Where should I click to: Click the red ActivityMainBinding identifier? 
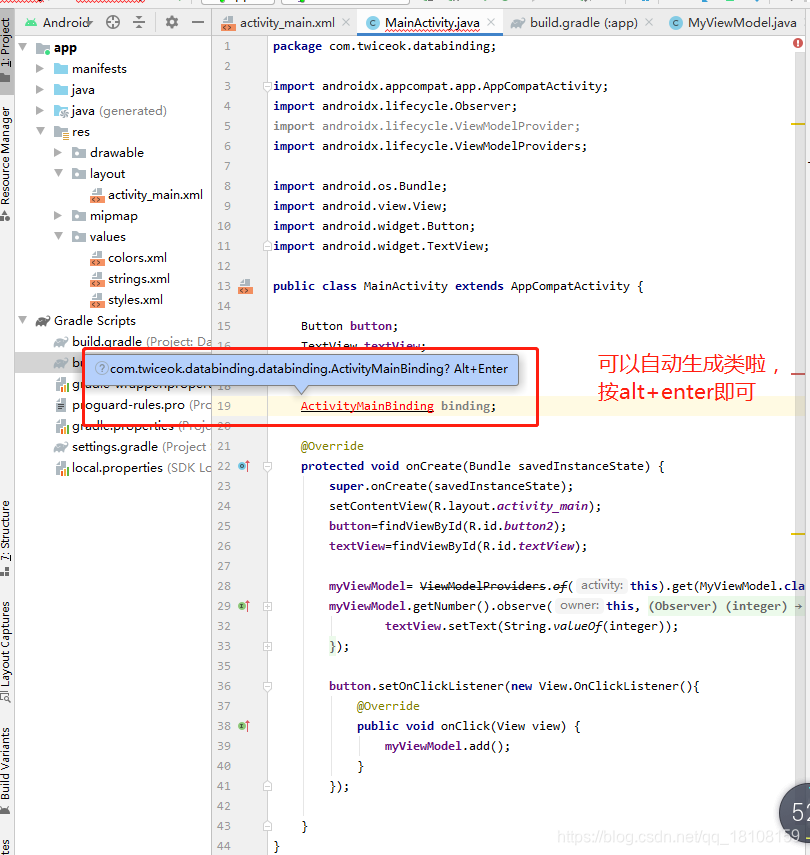click(x=367, y=406)
